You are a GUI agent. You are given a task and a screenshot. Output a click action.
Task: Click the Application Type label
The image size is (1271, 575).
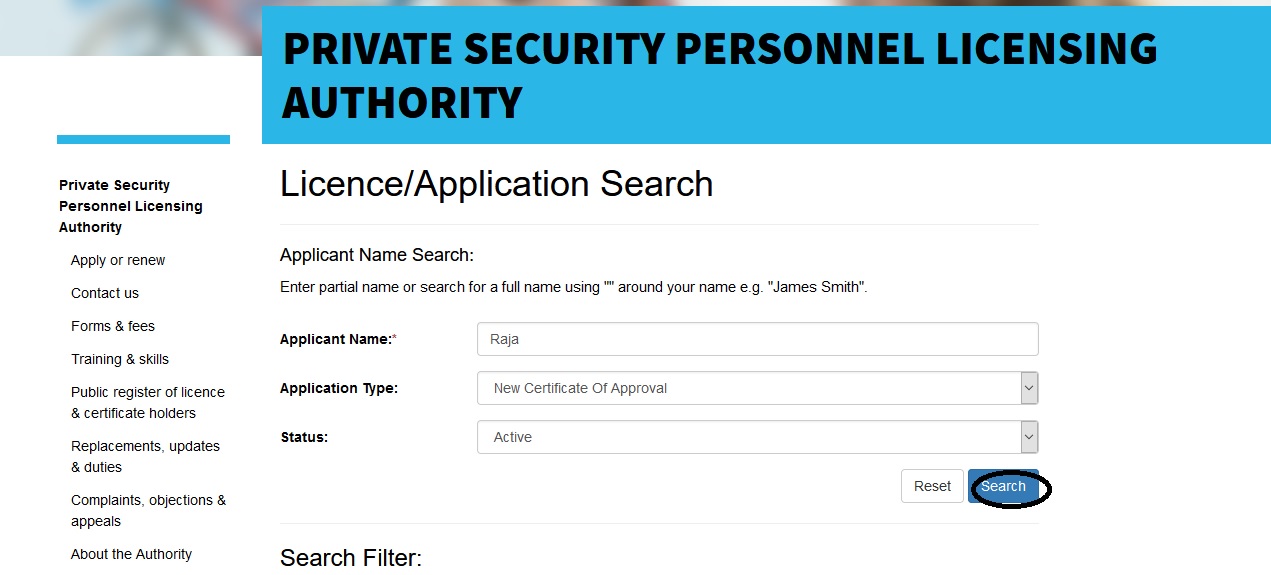coord(339,388)
